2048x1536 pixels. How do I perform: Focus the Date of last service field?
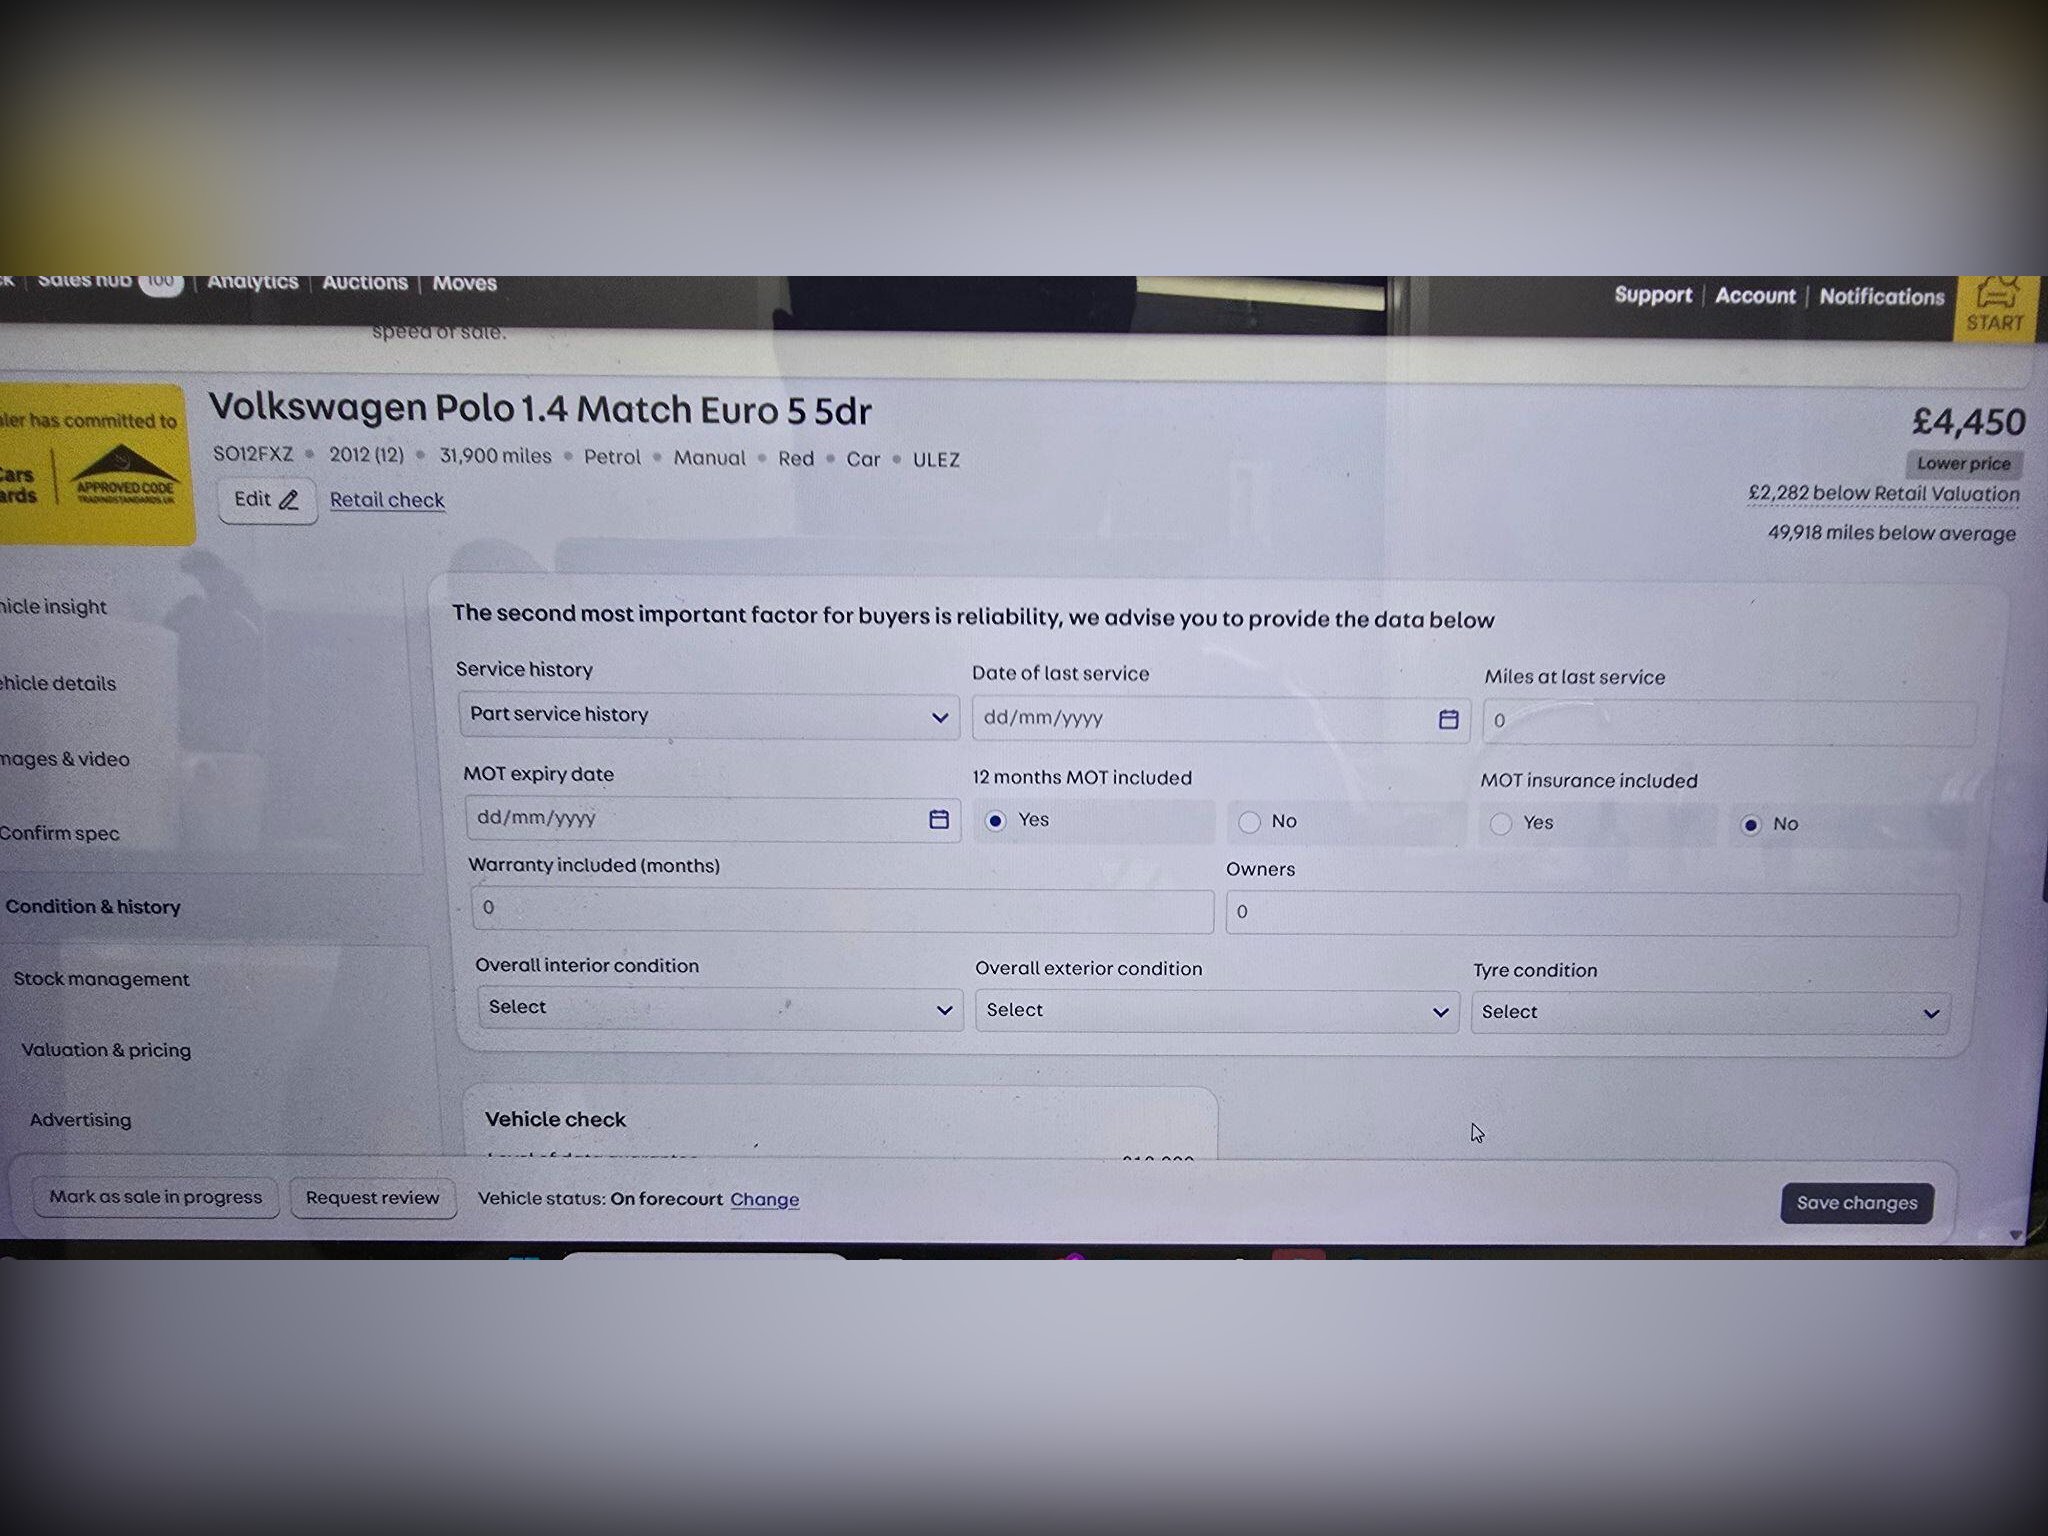coord(1221,719)
